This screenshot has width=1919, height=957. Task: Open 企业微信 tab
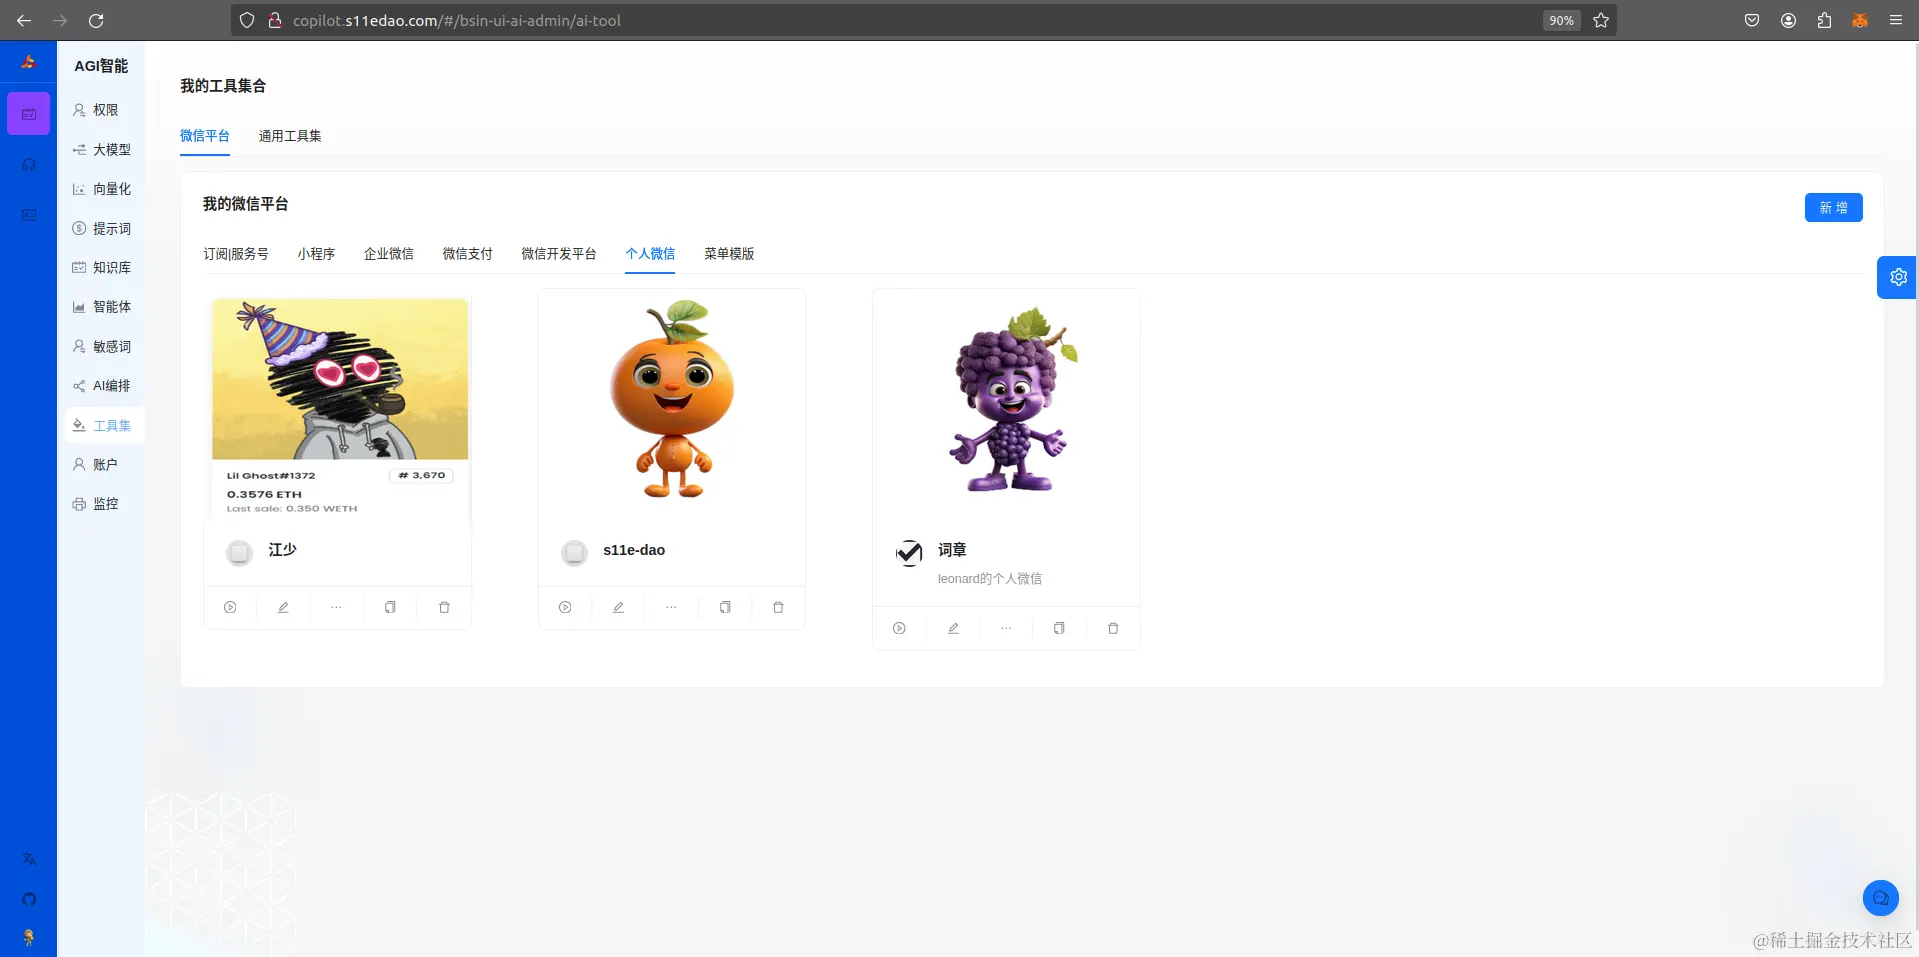389,254
